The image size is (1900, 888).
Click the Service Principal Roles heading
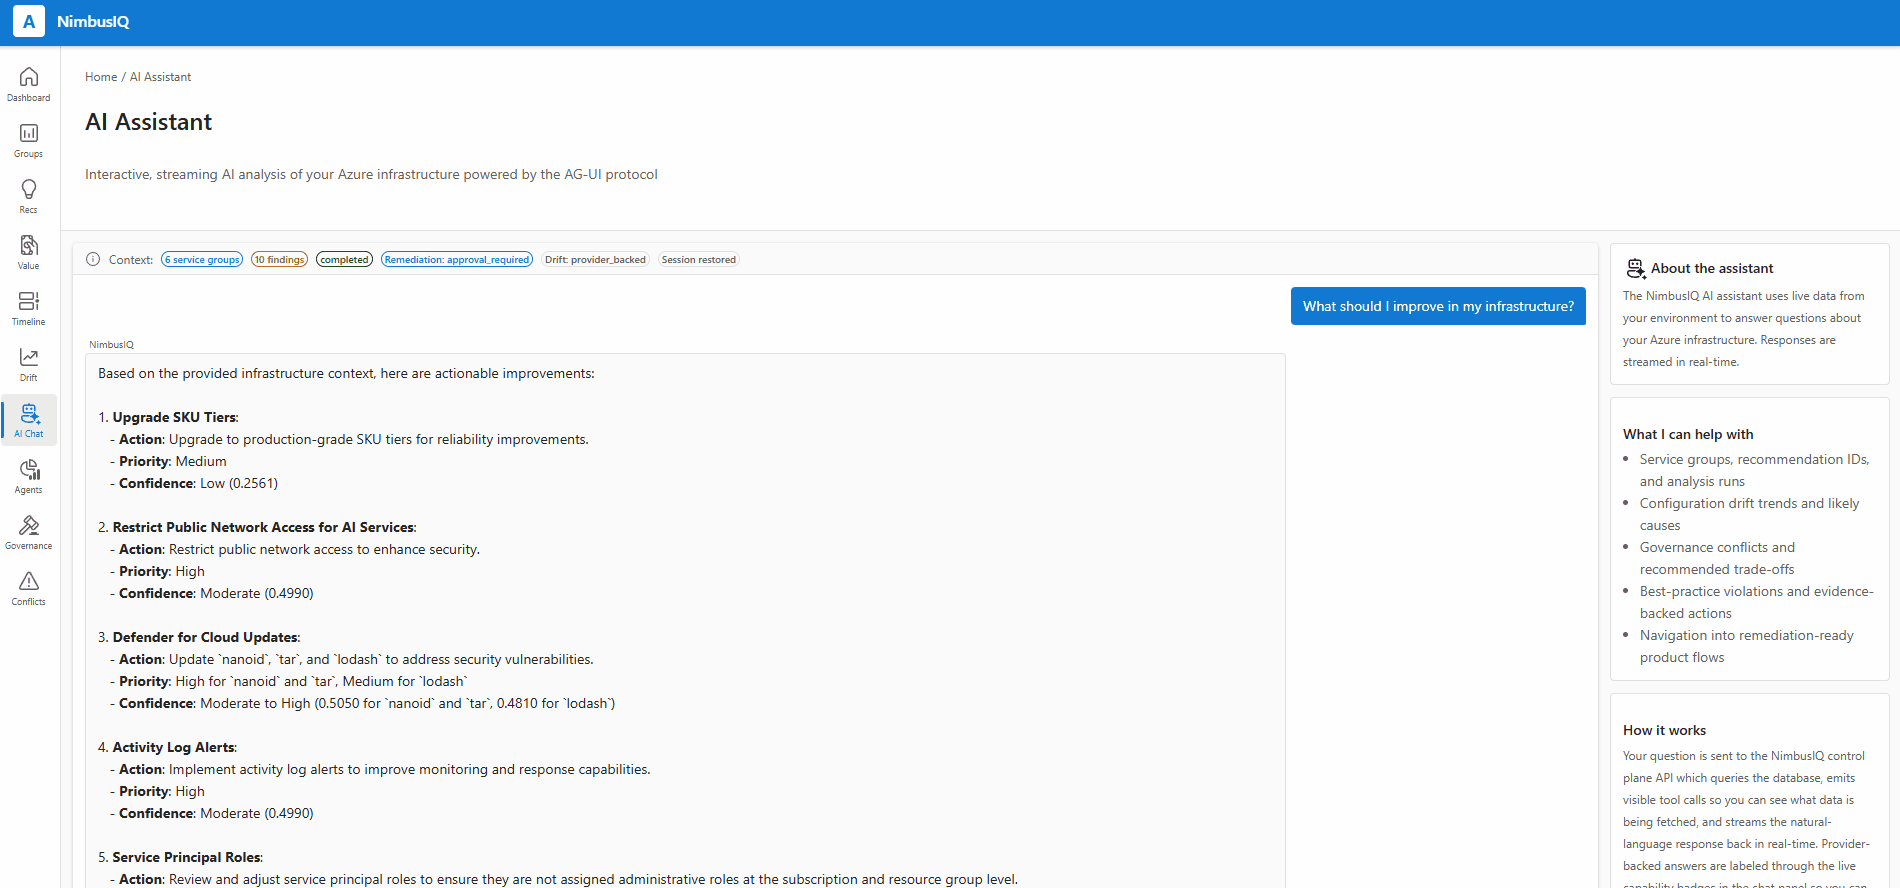pos(187,857)
